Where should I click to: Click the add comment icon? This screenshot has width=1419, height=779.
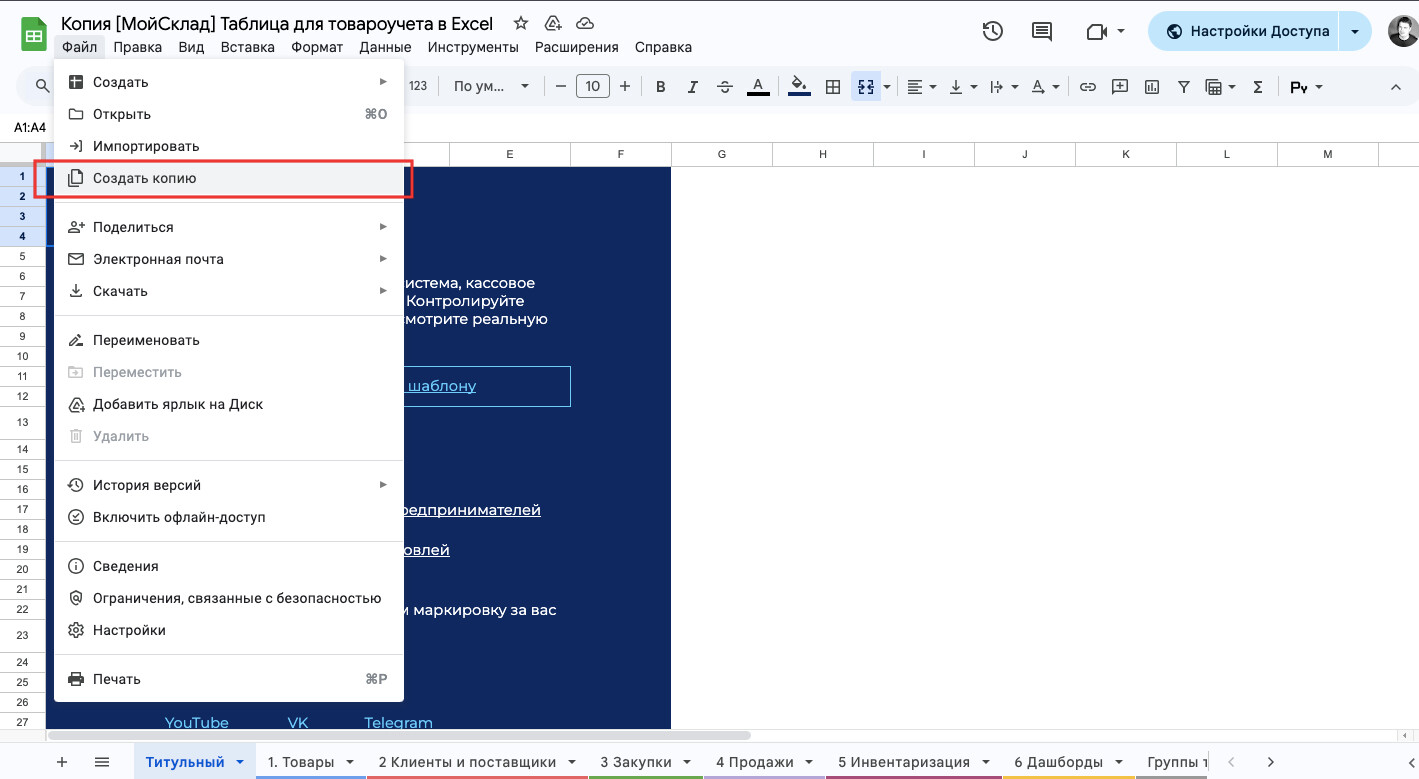(1120, 87)
